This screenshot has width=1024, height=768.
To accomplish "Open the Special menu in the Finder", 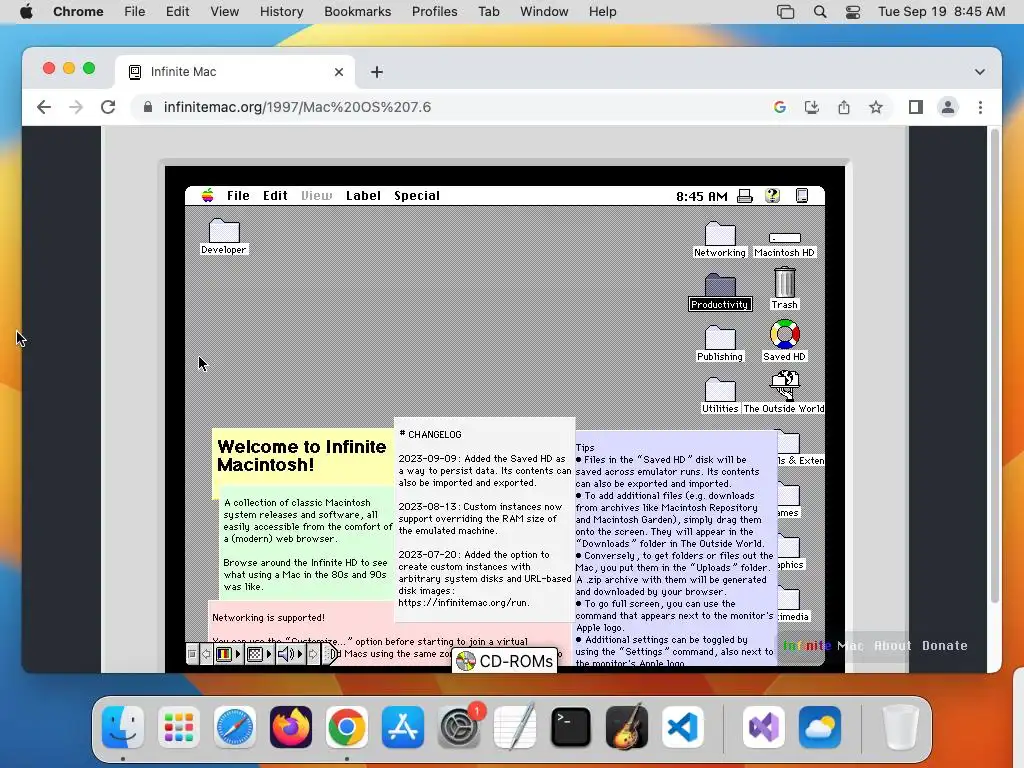I will point(417,195).
